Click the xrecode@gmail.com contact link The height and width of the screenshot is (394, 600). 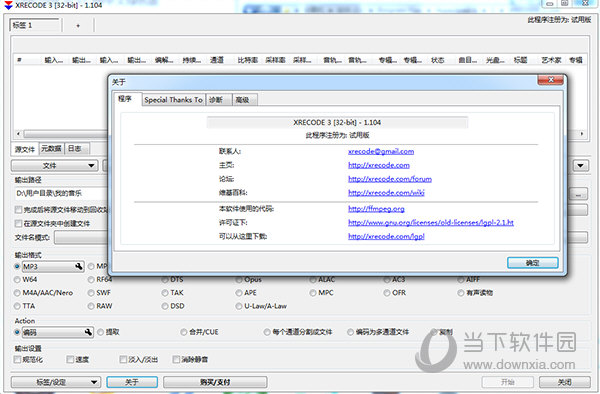pos(381,151)
